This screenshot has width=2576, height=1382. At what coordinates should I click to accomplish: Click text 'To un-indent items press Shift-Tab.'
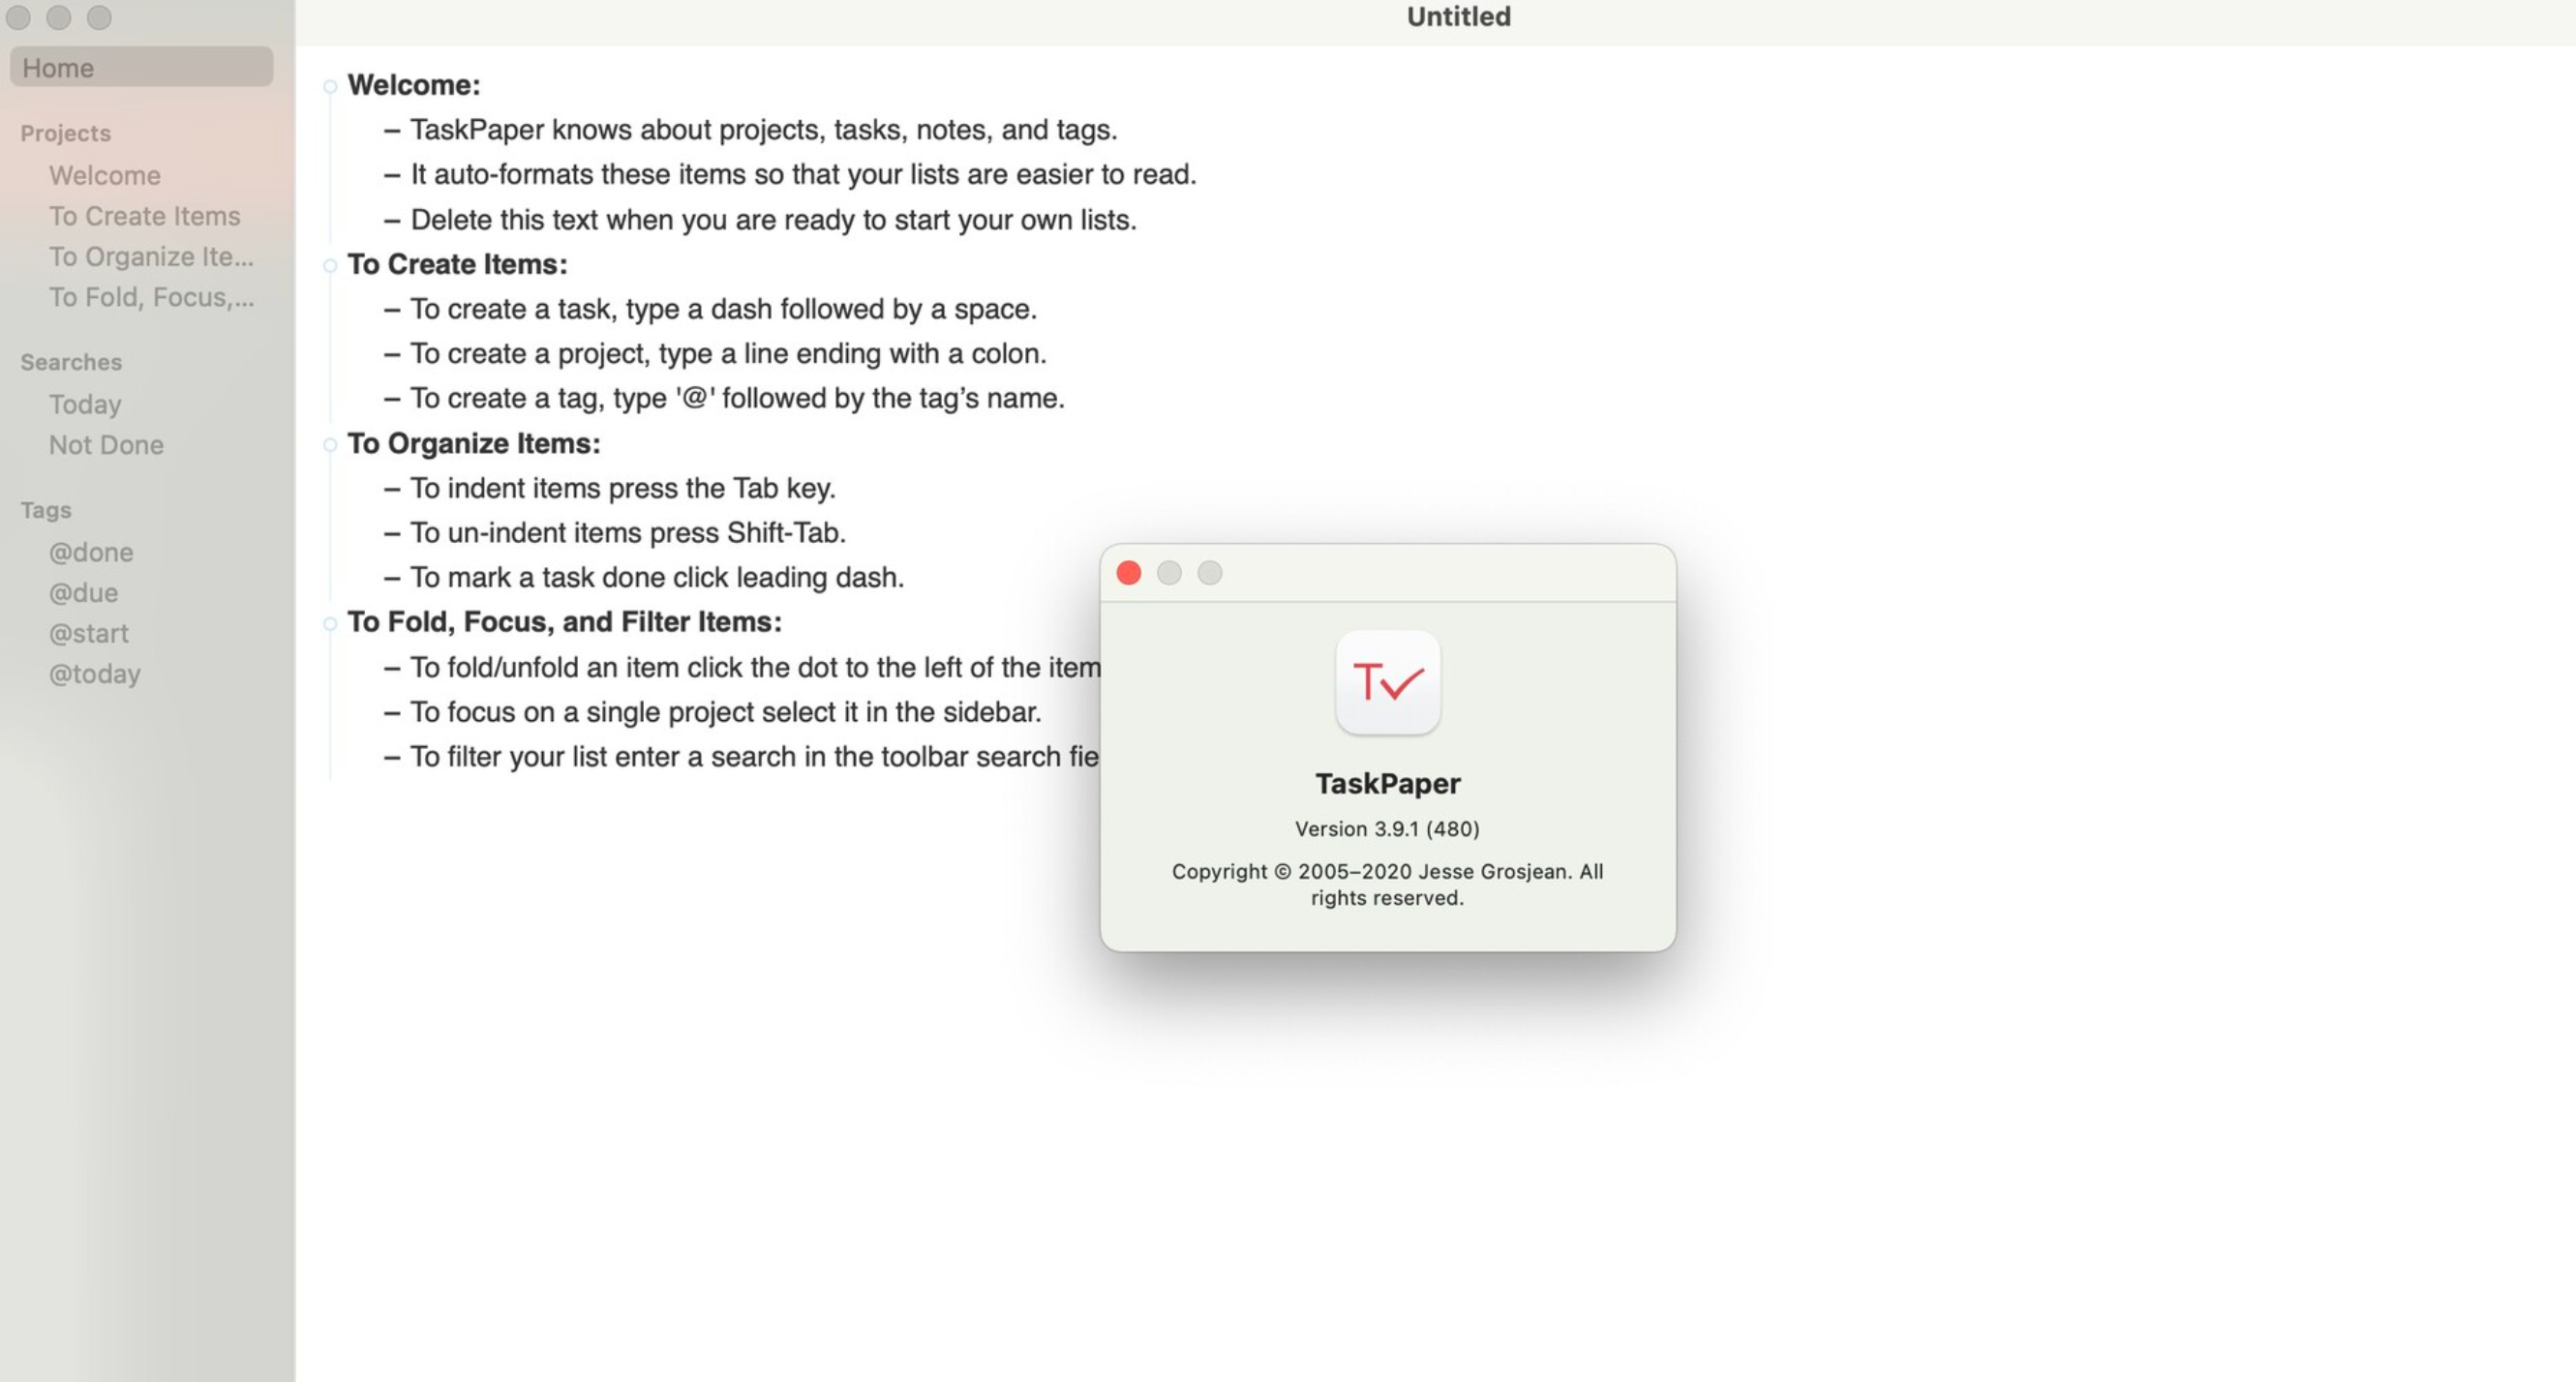coord(628,533)
